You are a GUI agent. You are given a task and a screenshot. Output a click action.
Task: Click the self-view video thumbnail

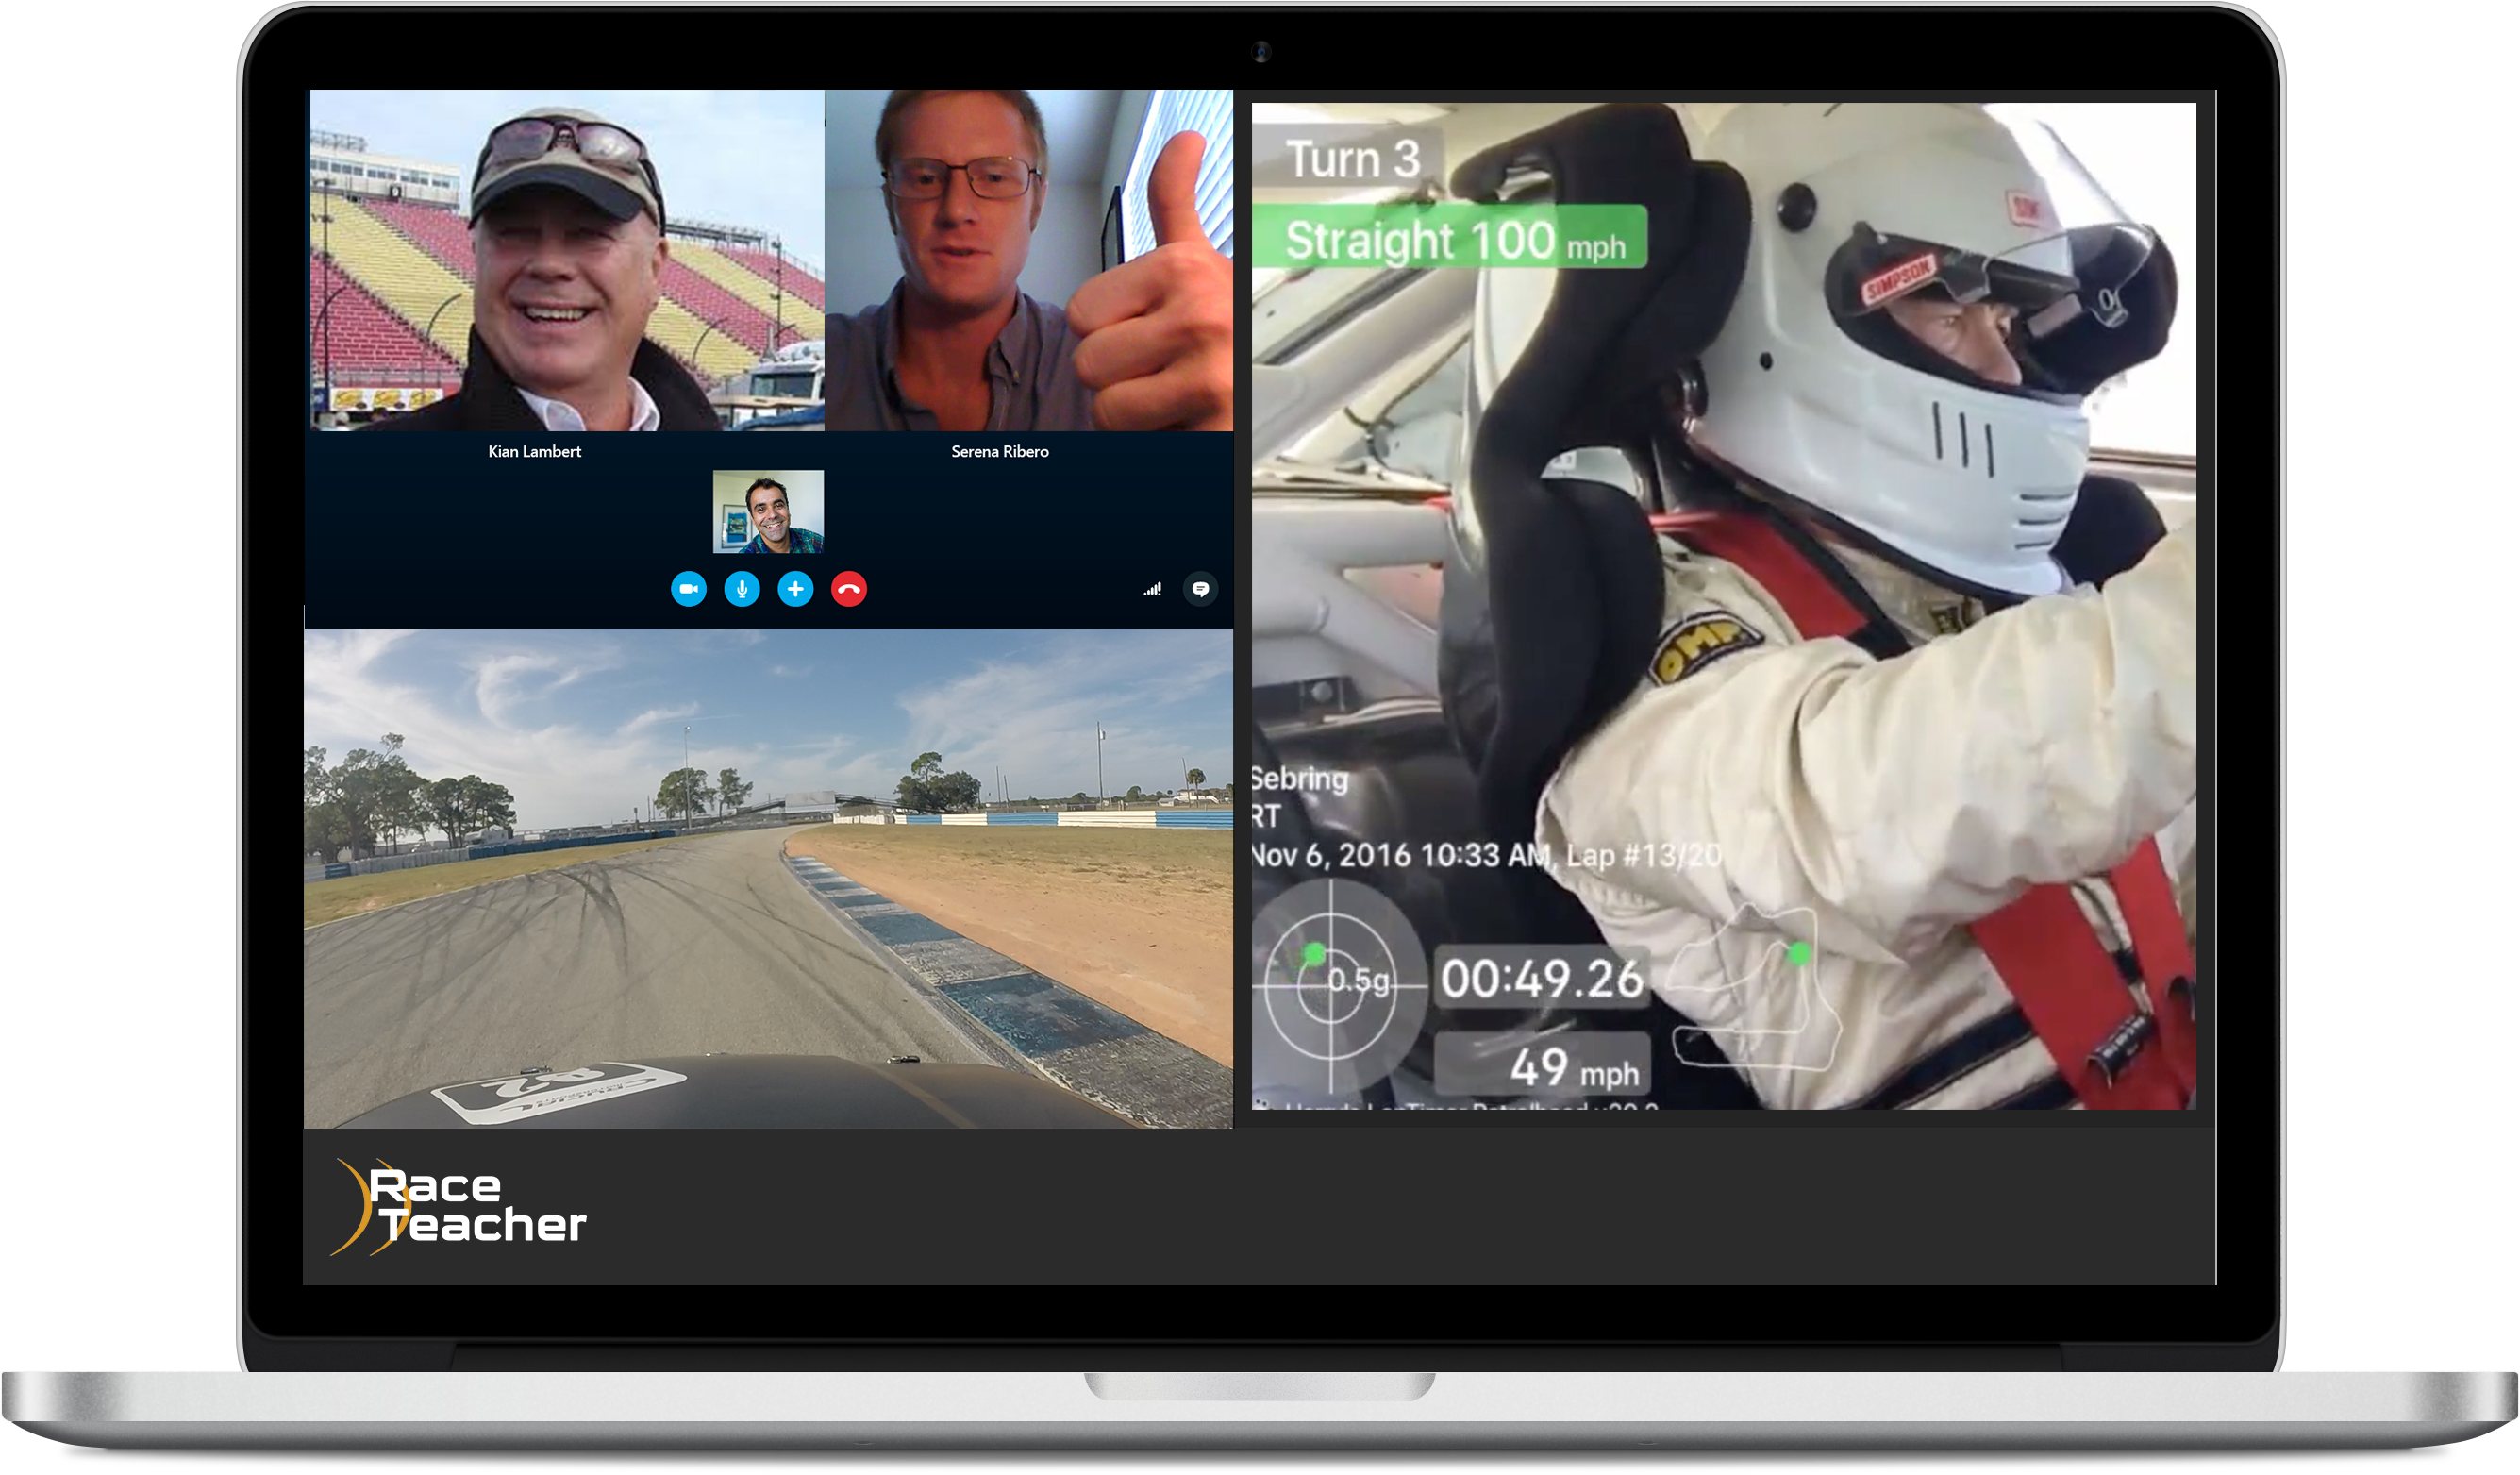pos(768,511)
